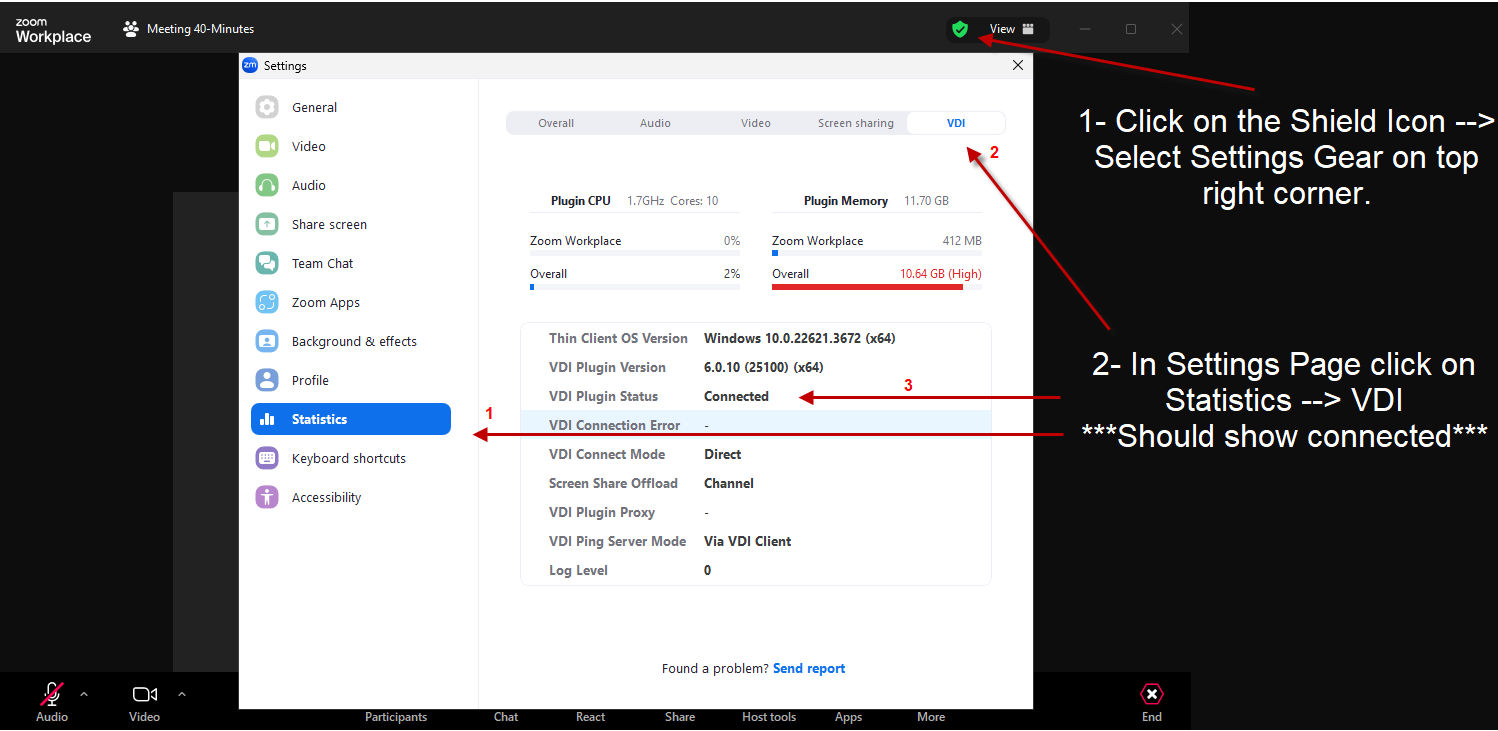Select the VDI Connection Error row
The height and width of the screenshot is (731, 1498).
tap(756, 425)
